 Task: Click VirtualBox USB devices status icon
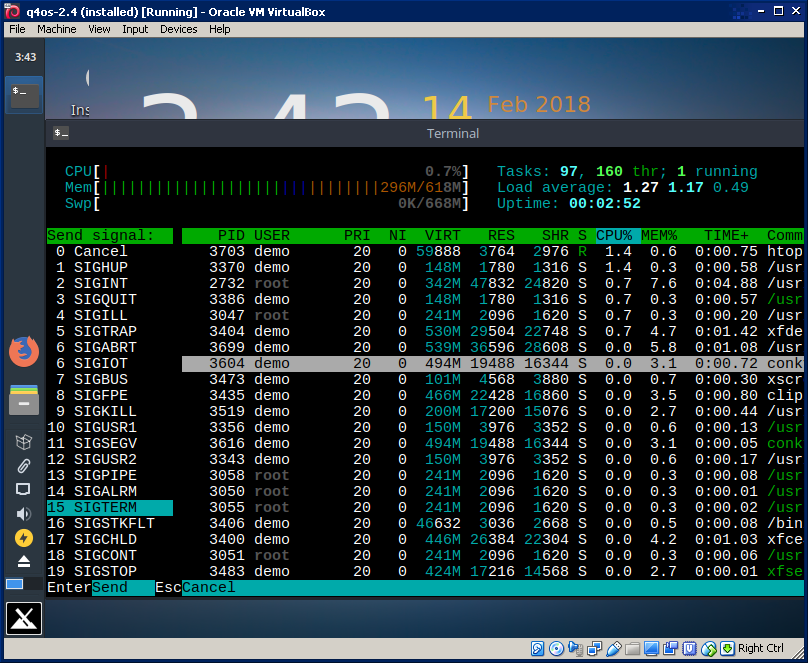[614, 649]
